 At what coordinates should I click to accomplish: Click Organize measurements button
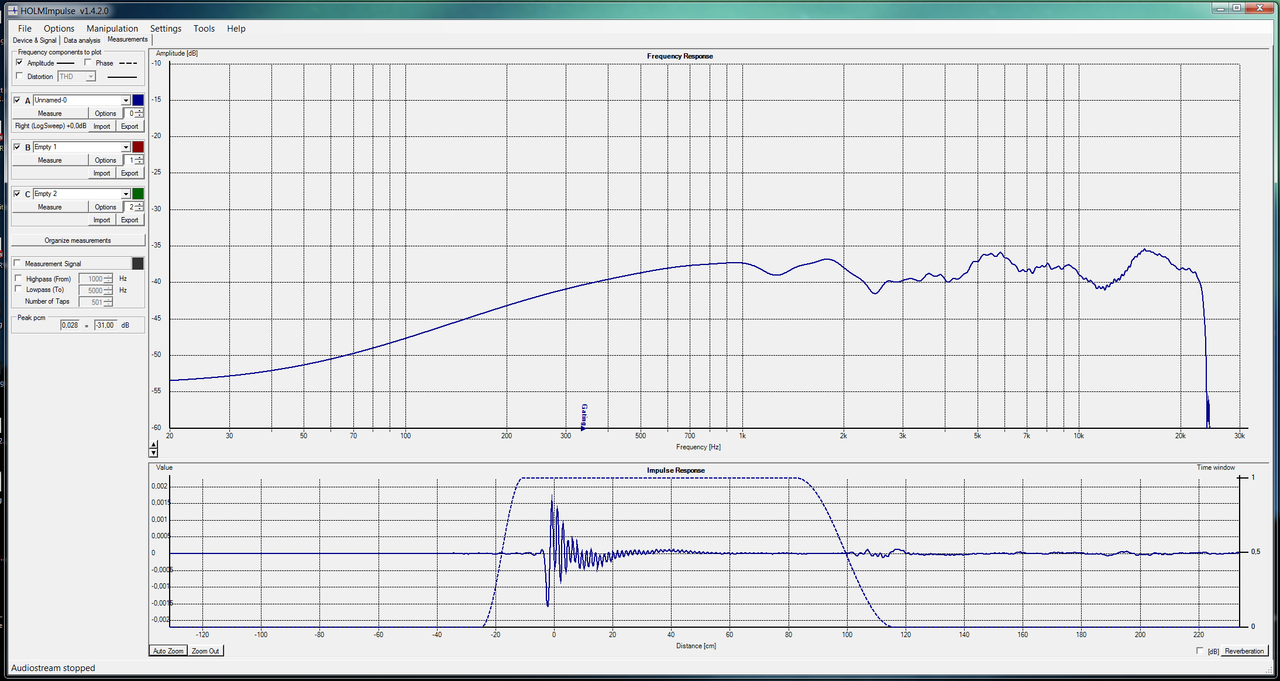[x=78, y=241]
